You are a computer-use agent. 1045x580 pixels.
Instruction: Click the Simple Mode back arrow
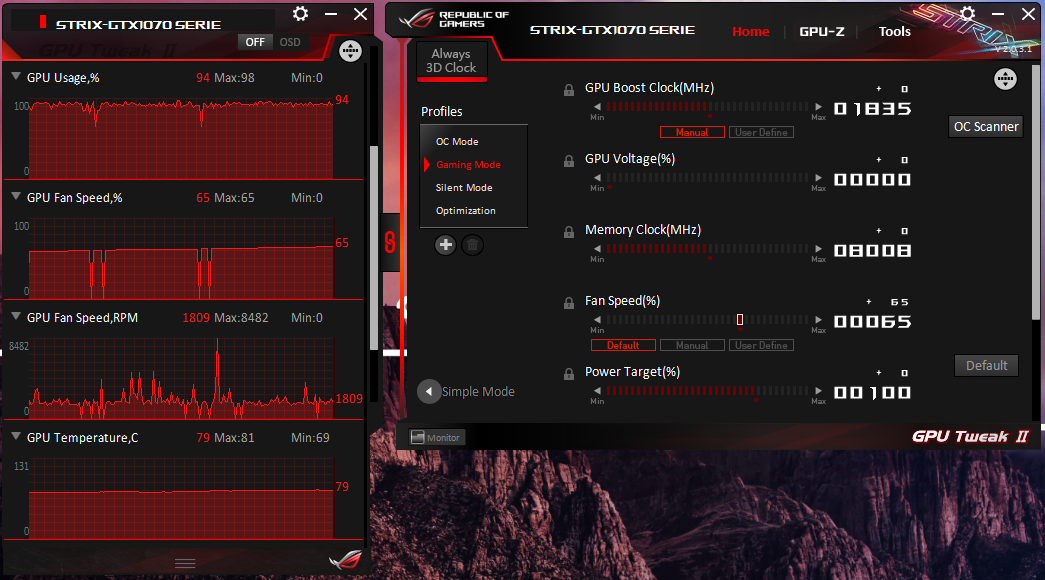pyautogui.click(x=429, y=391)
